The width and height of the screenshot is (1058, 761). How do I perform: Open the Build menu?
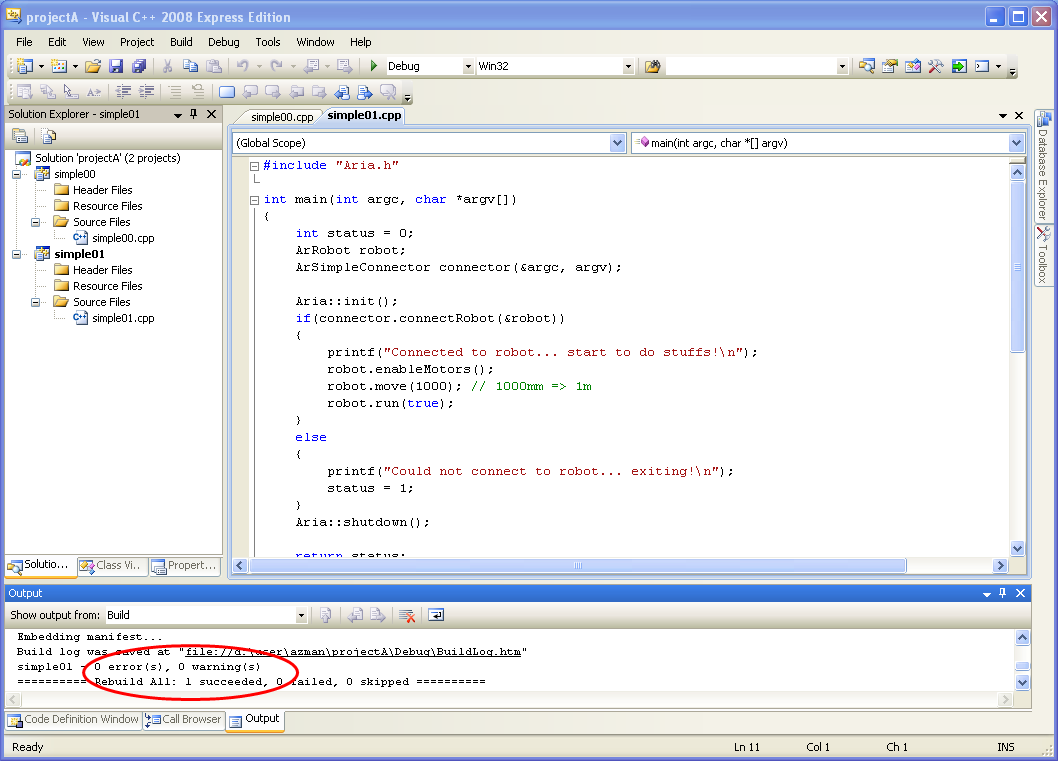(181, 42)
